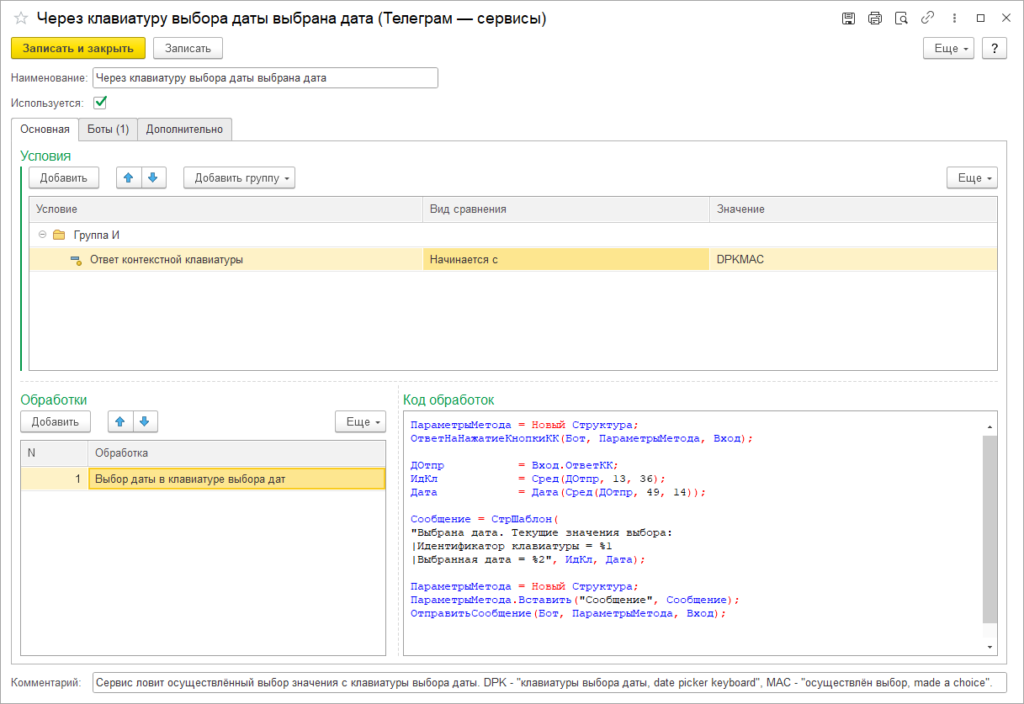Collapse the Группа И tree node
1024x704 pixels.
(42, 234)
